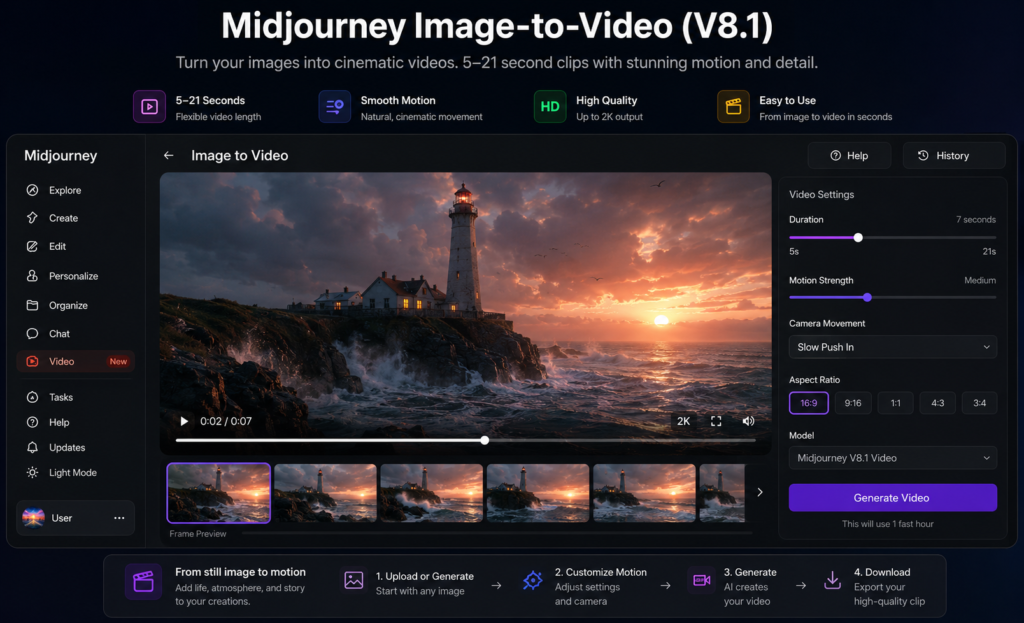Click the video progress bar handle
The width and height of the screenshot is (1024, 623).
point(485,440)
